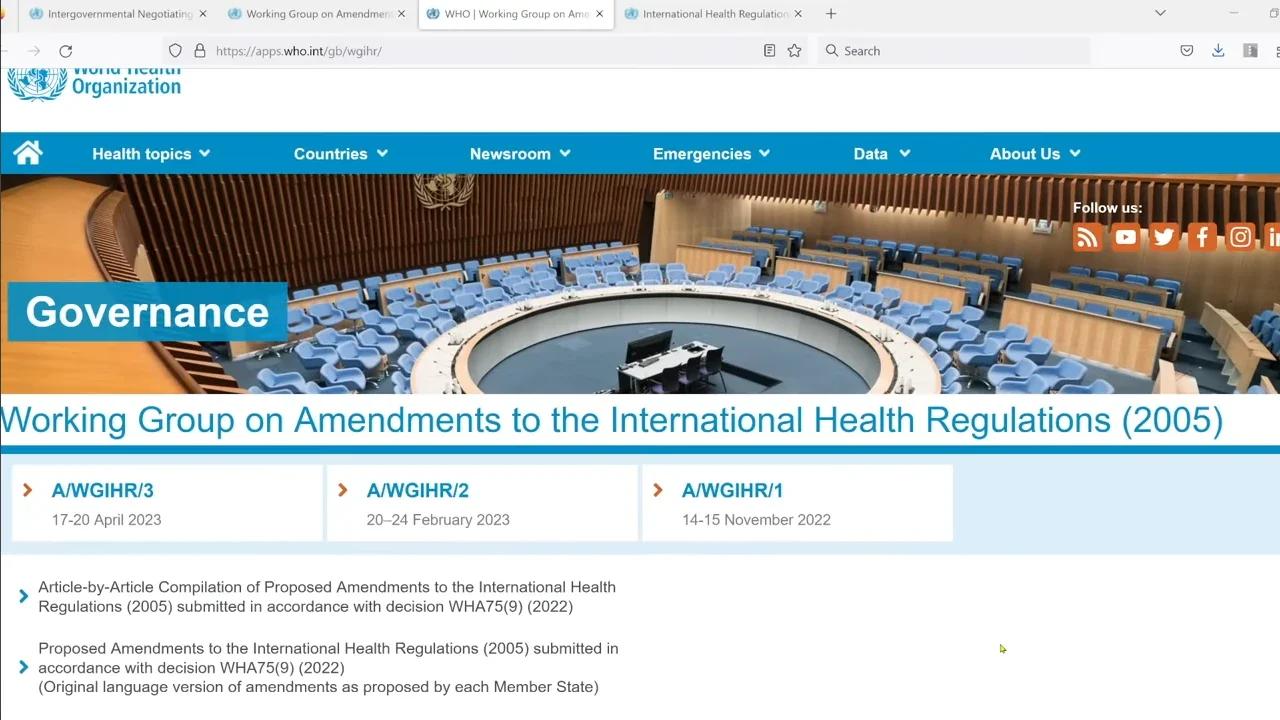1280x720 pixels.
Task: Open the RSS feed icon
Action: coord(1087,237)
